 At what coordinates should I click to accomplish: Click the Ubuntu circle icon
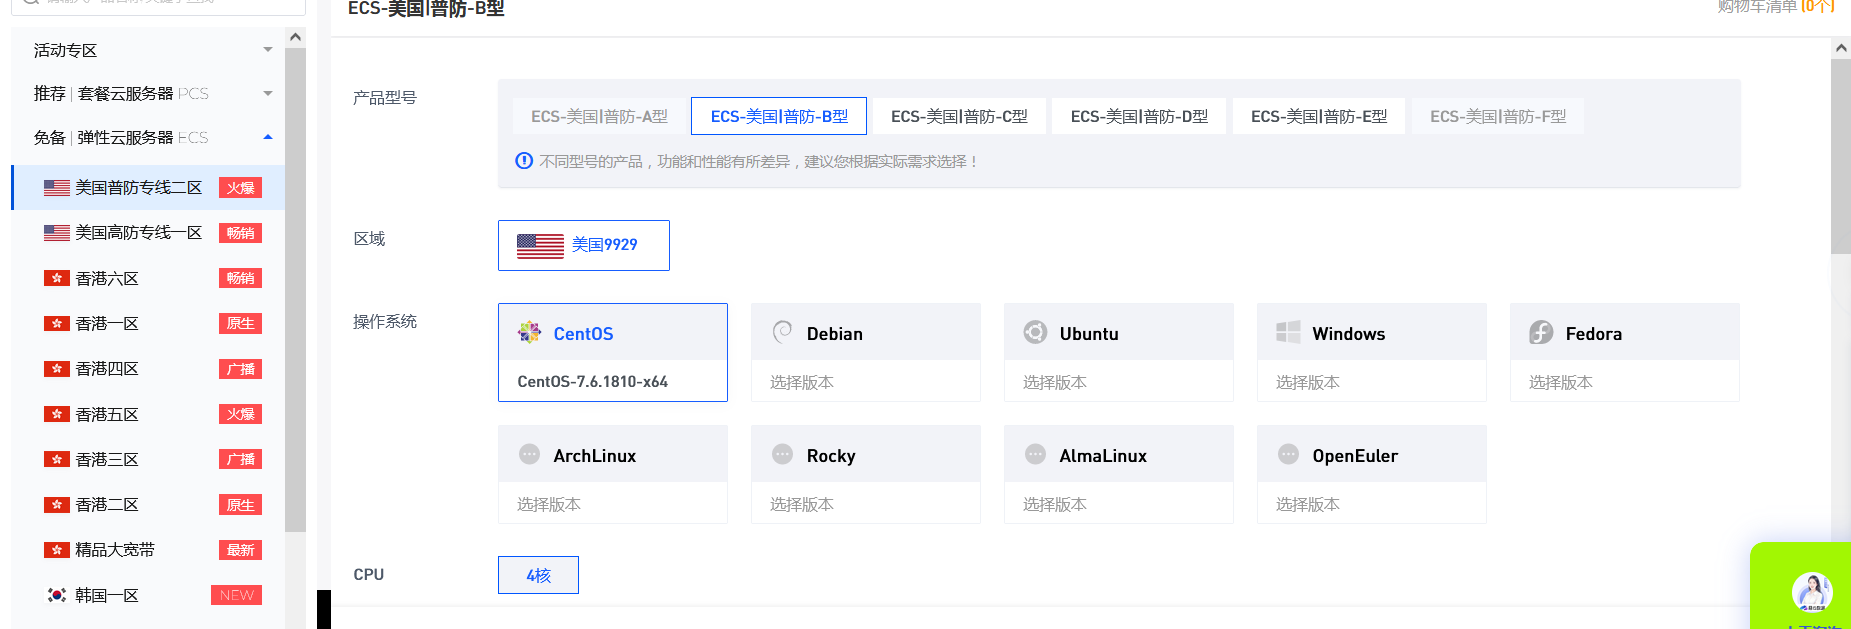click(1035, 332)
